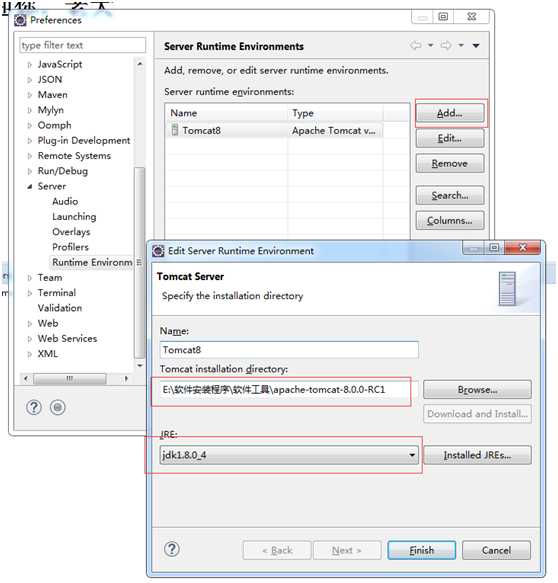Click the tree horizontal scrollbar thumb

[70, 379]
